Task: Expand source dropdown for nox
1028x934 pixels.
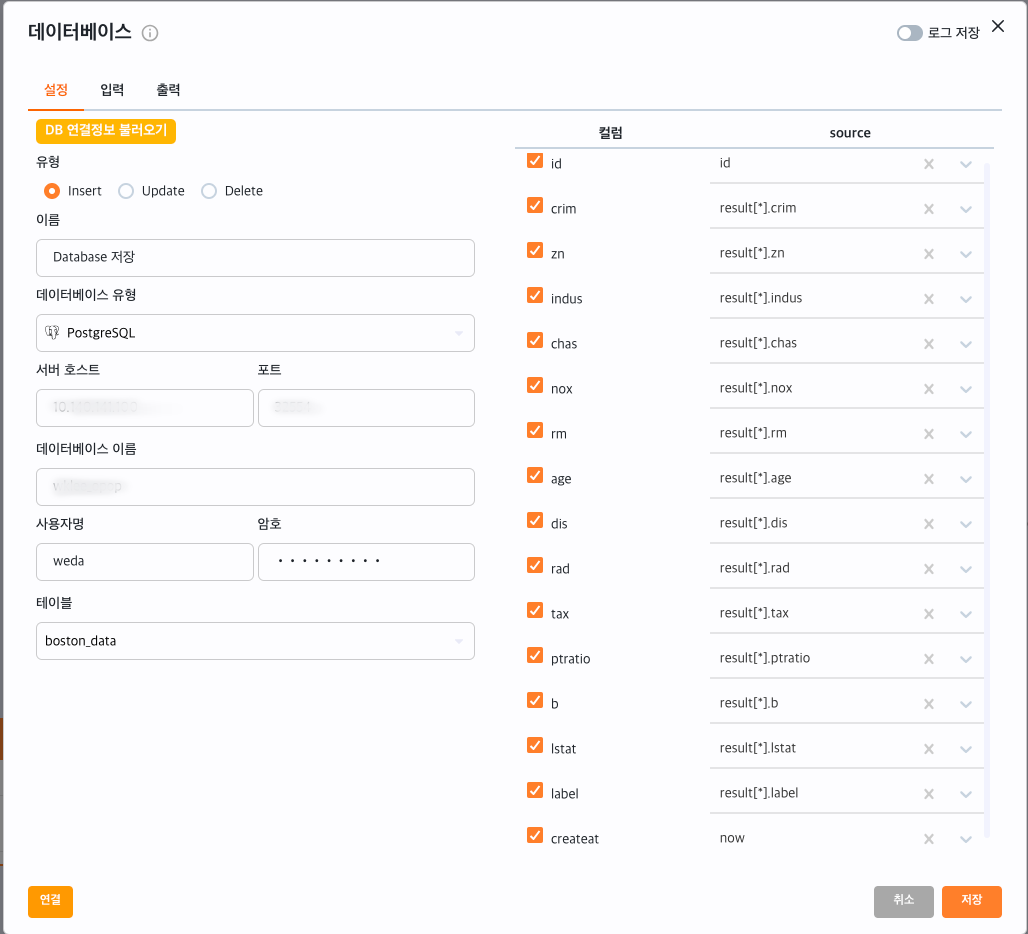Action: 966,390
